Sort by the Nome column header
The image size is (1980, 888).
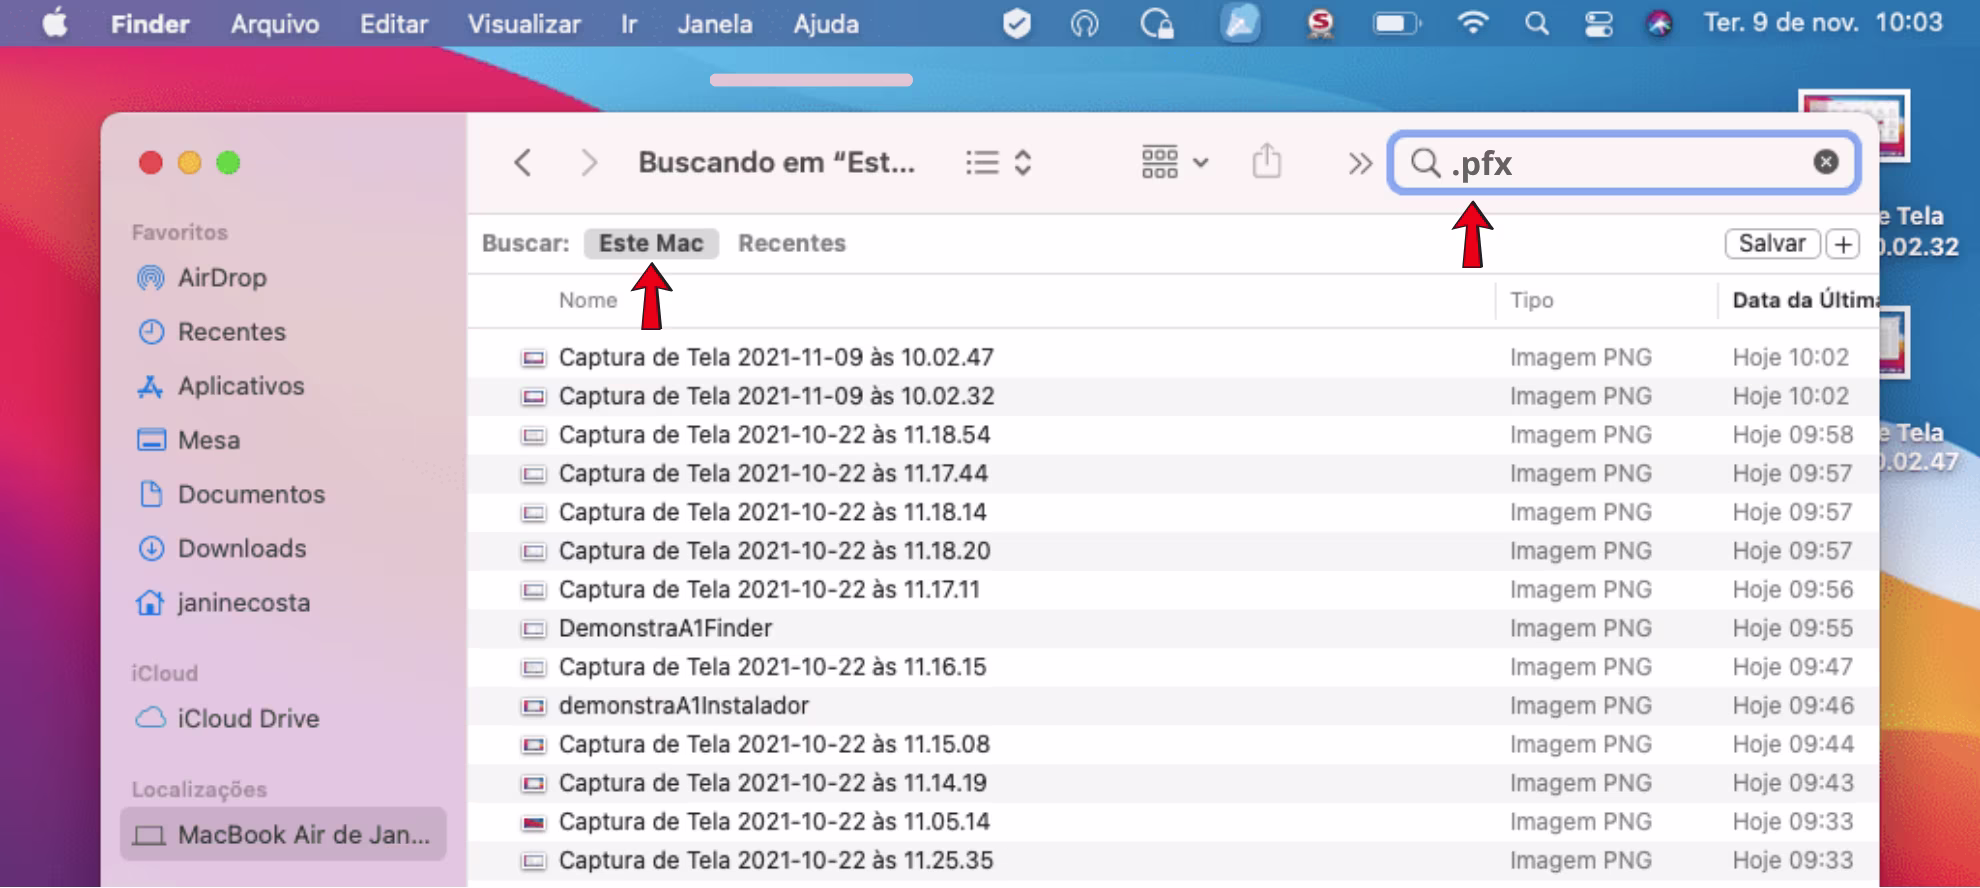click(587, 300)
